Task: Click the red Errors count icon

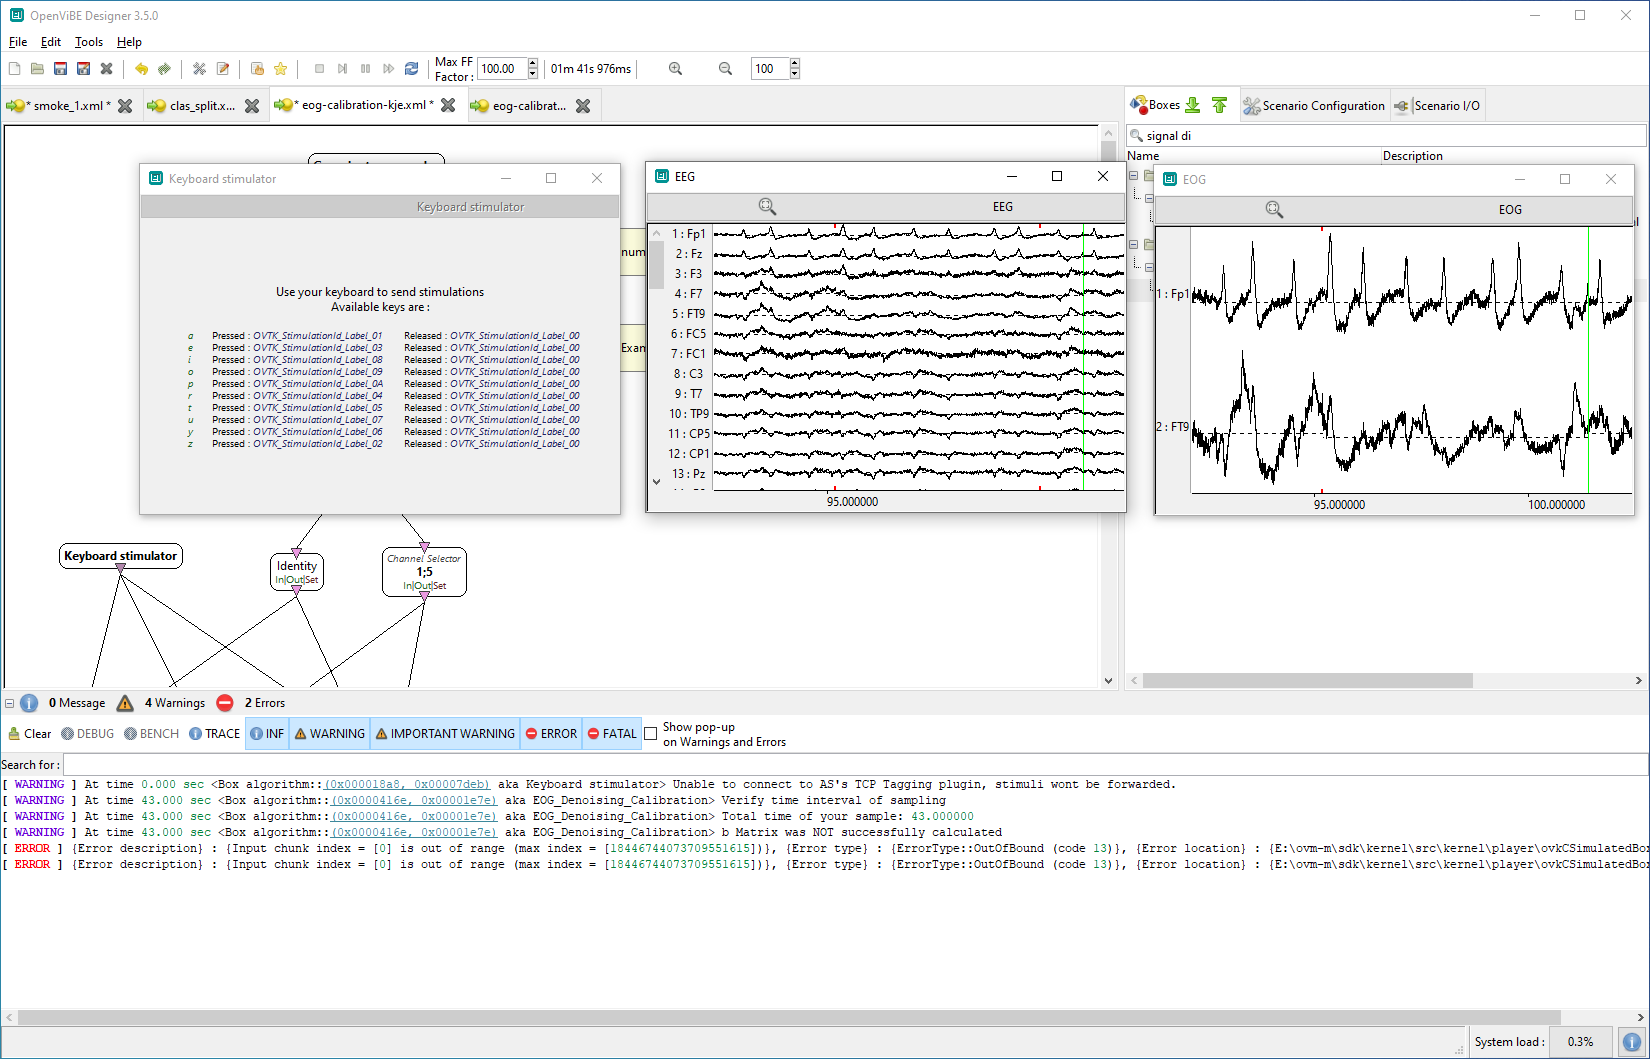Action: tap(225, 703)
